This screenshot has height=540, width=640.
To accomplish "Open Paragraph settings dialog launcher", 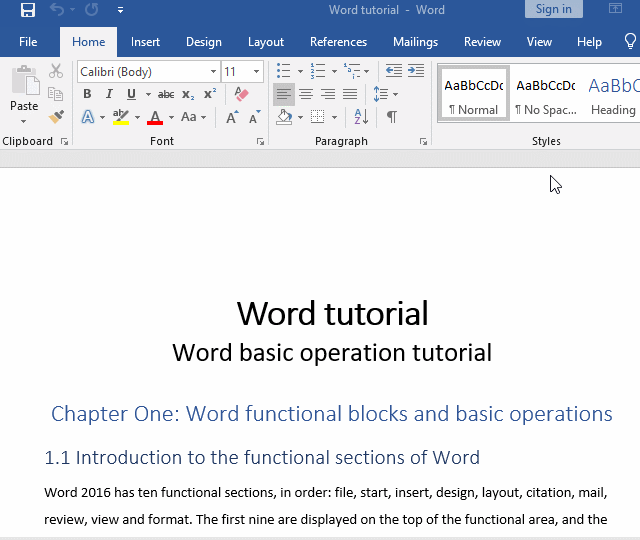I will click(x=423, y=141).
